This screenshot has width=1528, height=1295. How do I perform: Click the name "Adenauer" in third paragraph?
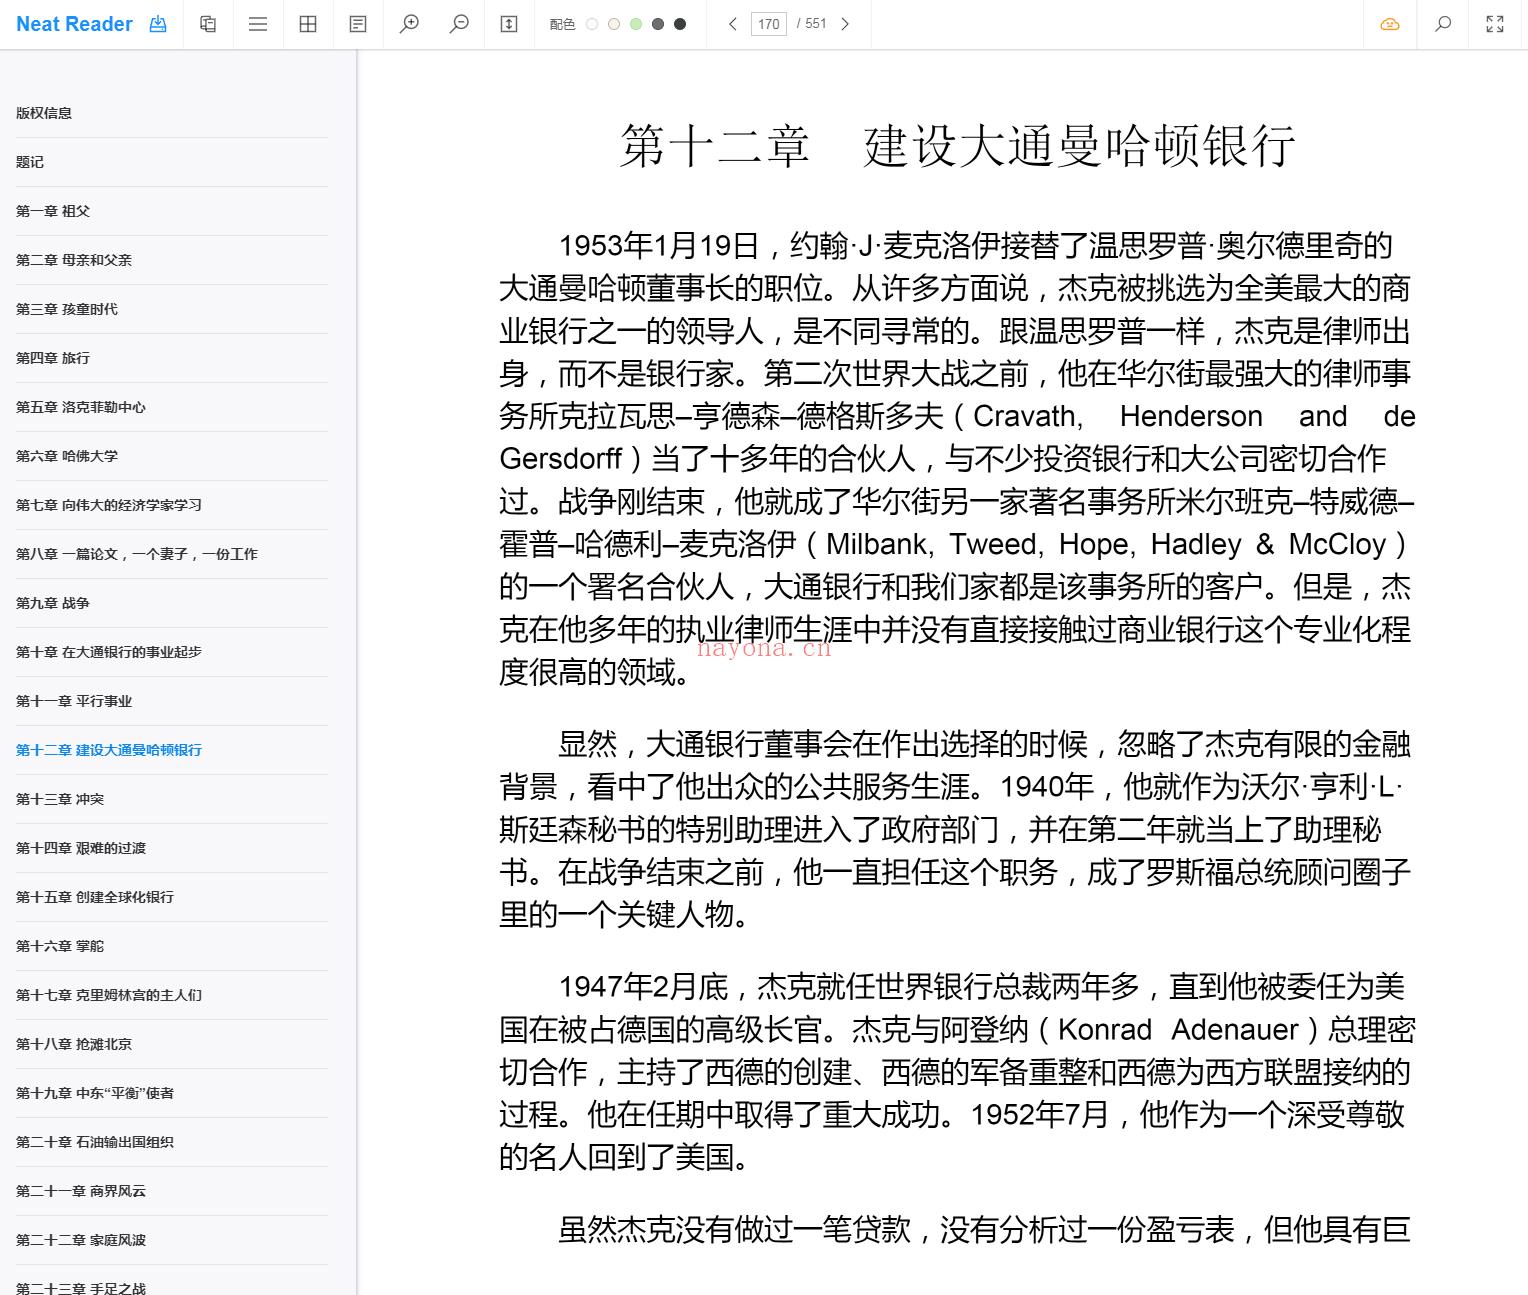pos(1235,1030)
